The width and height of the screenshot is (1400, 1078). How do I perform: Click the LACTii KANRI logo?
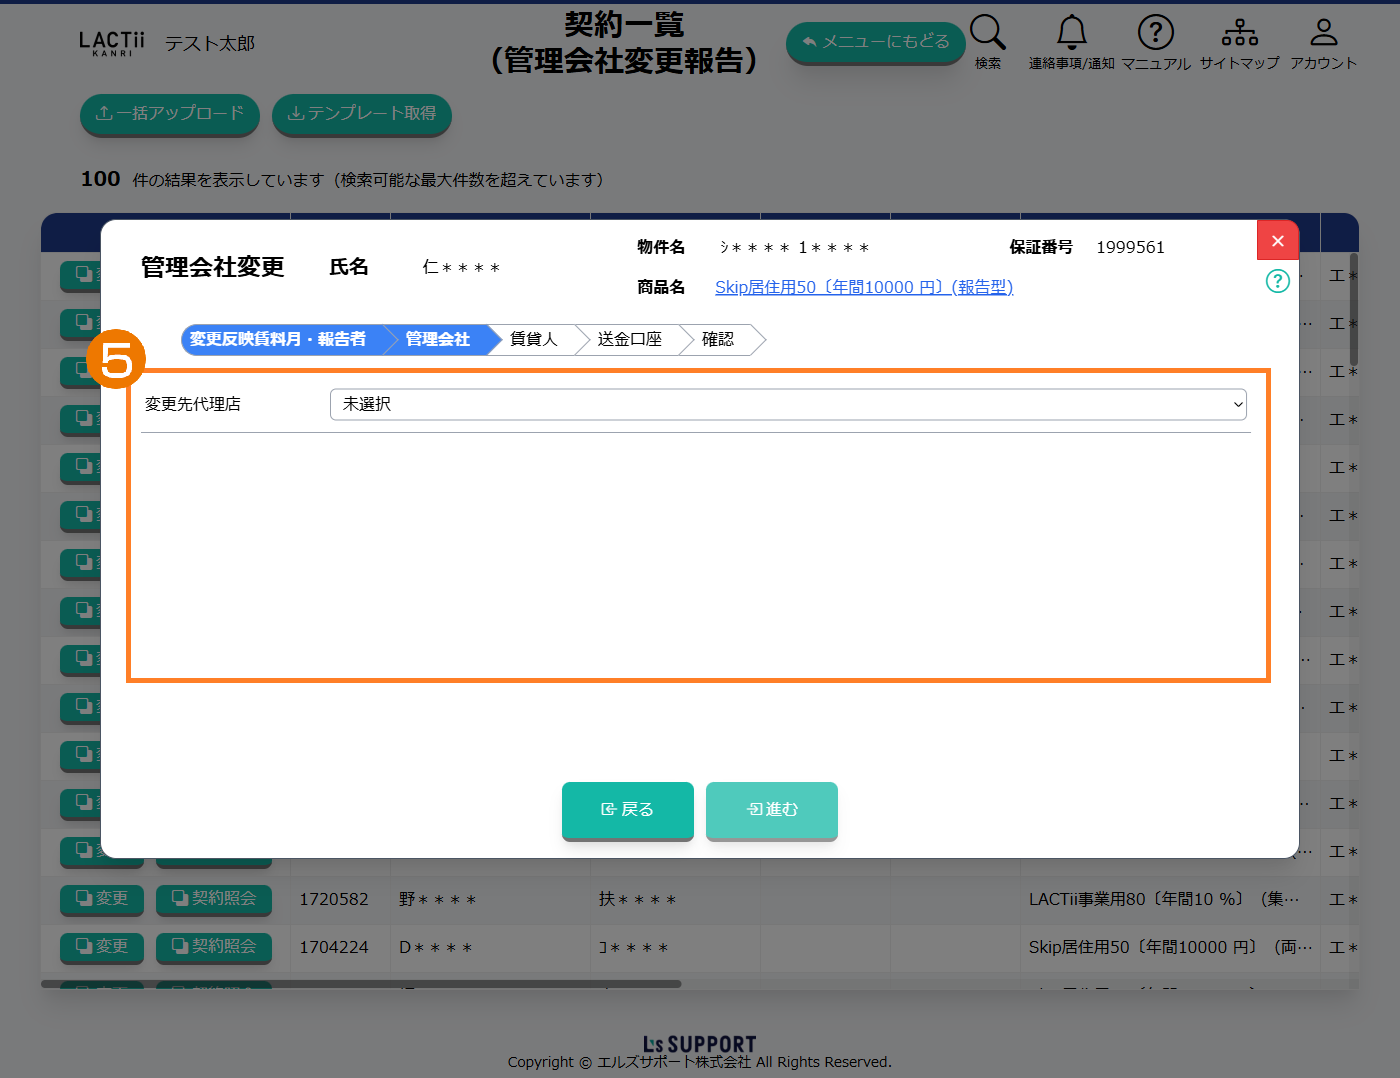click(x=111, y=43)
